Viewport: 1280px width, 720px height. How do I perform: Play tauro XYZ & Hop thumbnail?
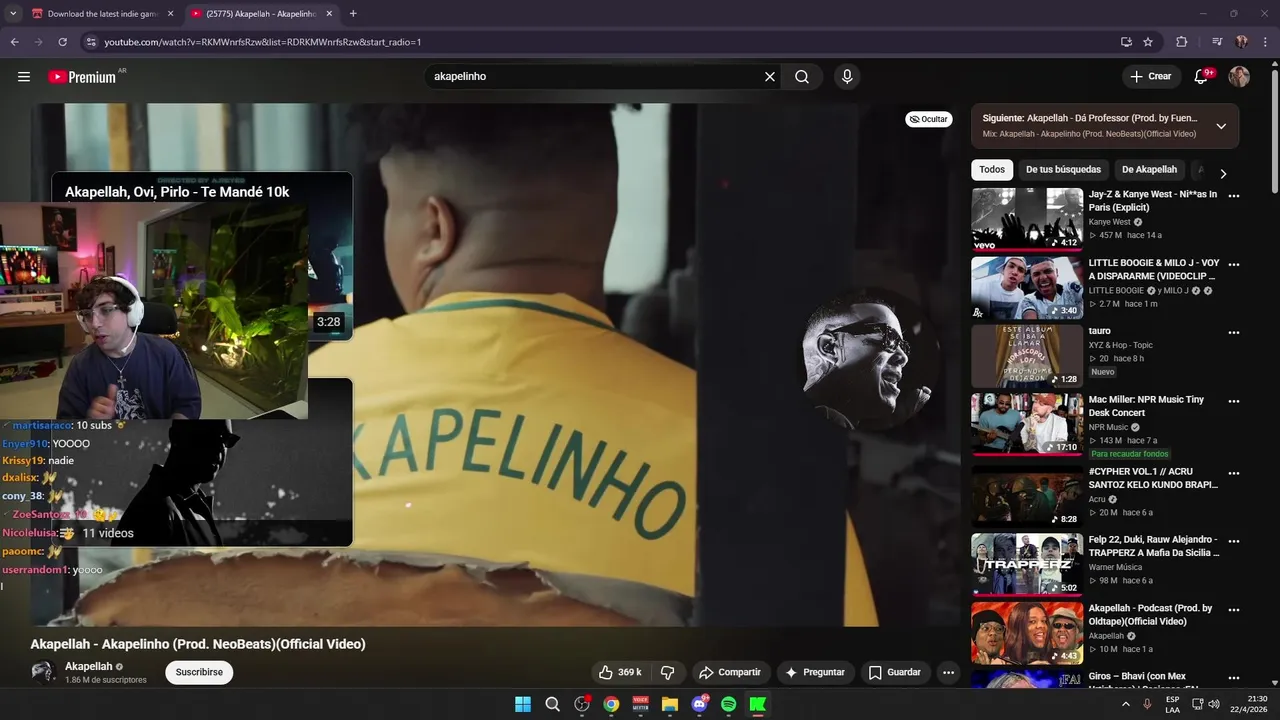click(1027, 356)
